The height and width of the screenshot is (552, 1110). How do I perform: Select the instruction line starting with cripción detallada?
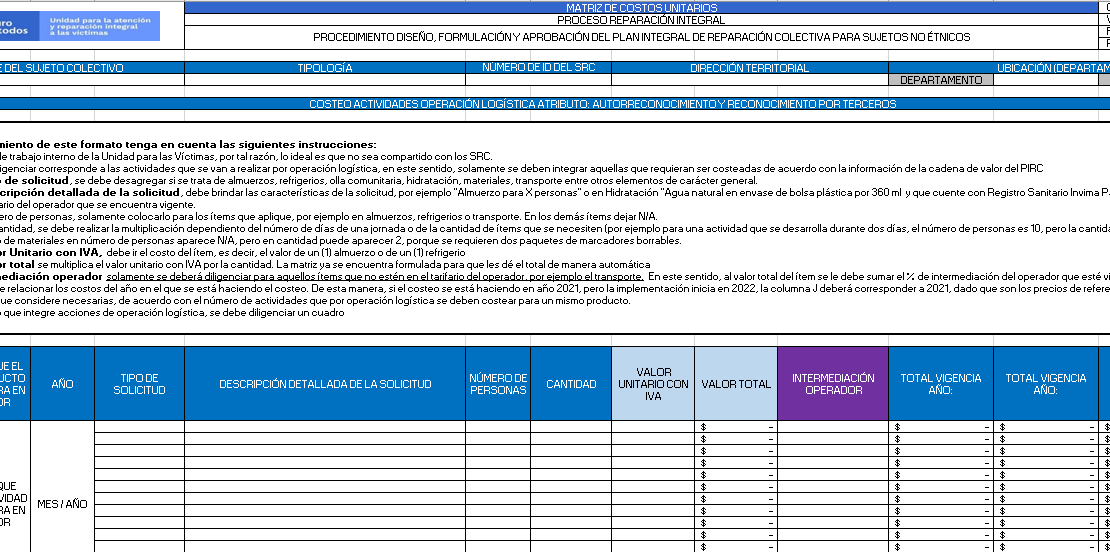click(555, 192)
